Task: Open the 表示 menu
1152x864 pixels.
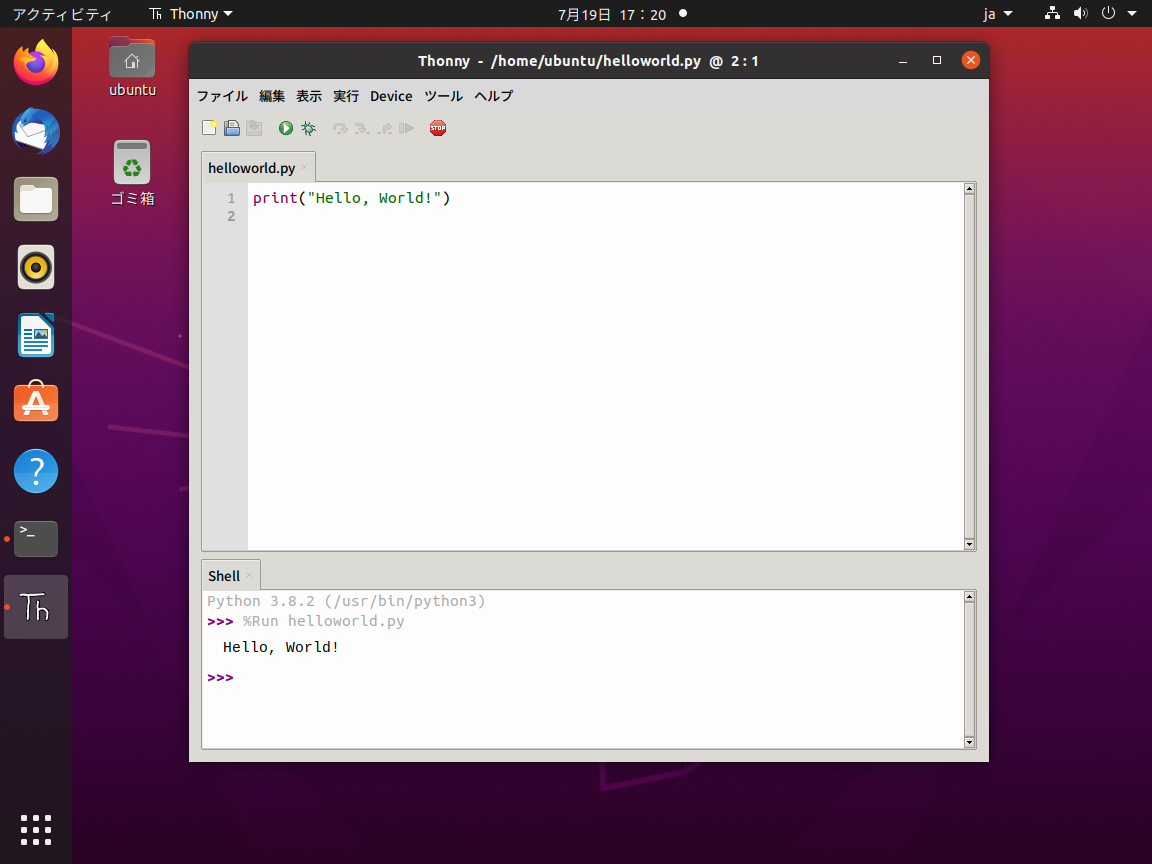Action: 309,96
